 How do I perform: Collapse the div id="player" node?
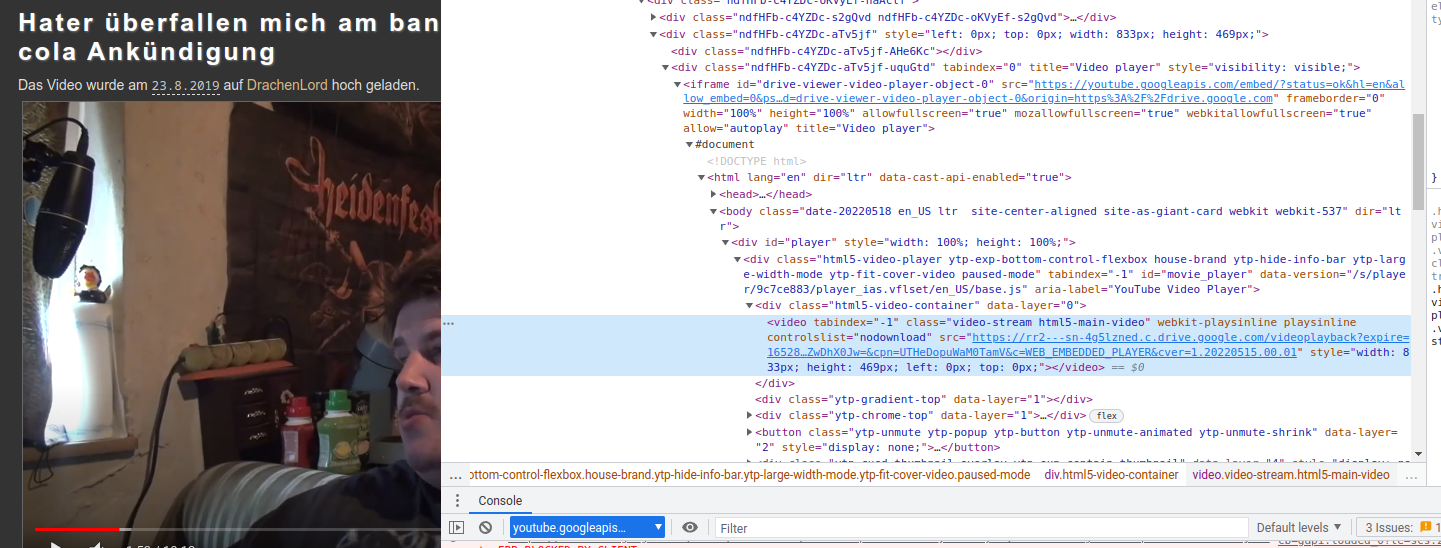(725, 242)
